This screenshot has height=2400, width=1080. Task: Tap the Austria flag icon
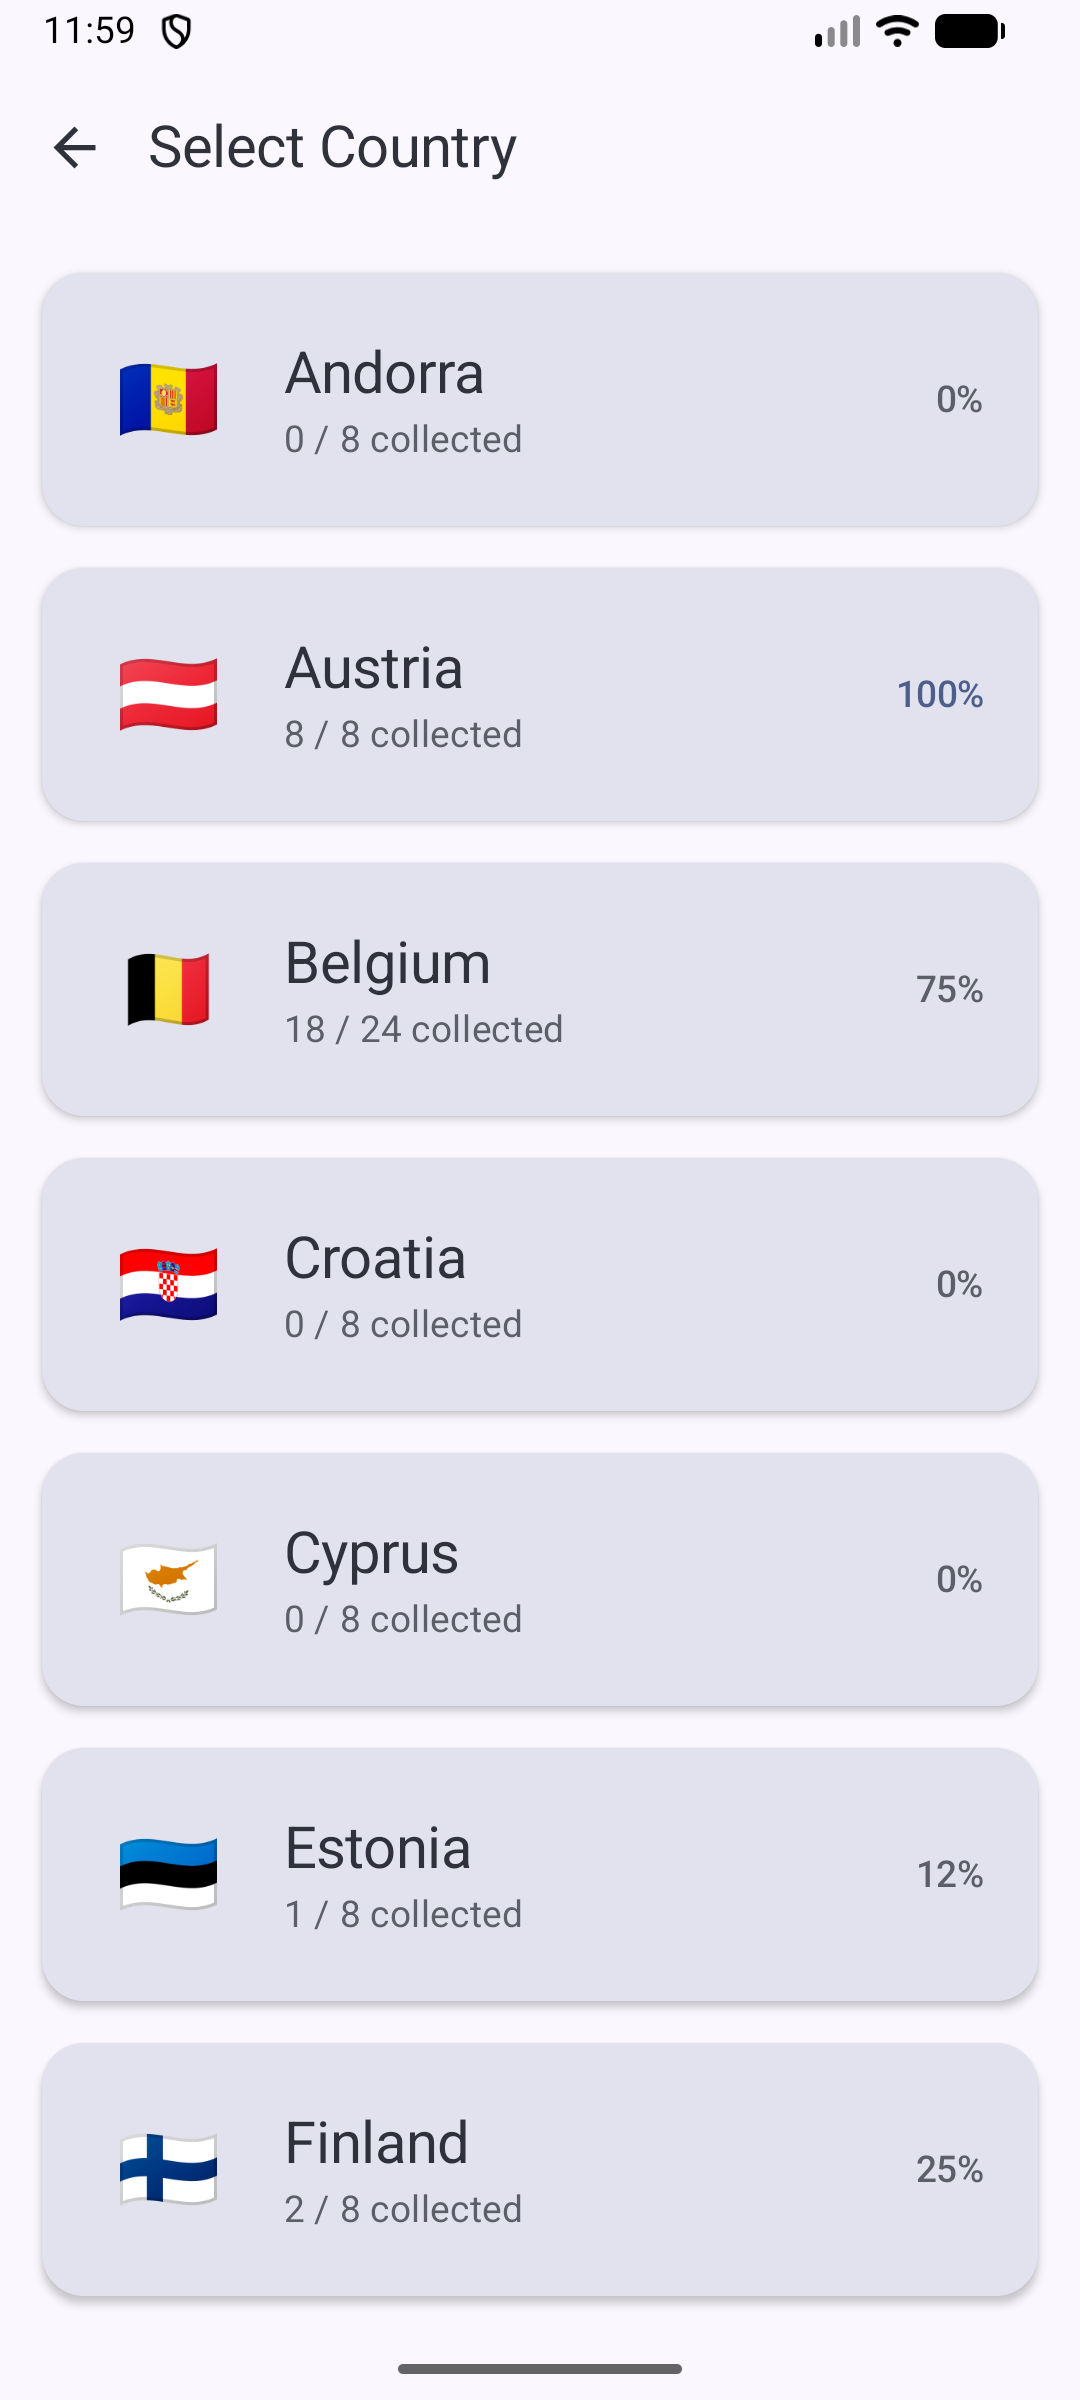(168, 694)
